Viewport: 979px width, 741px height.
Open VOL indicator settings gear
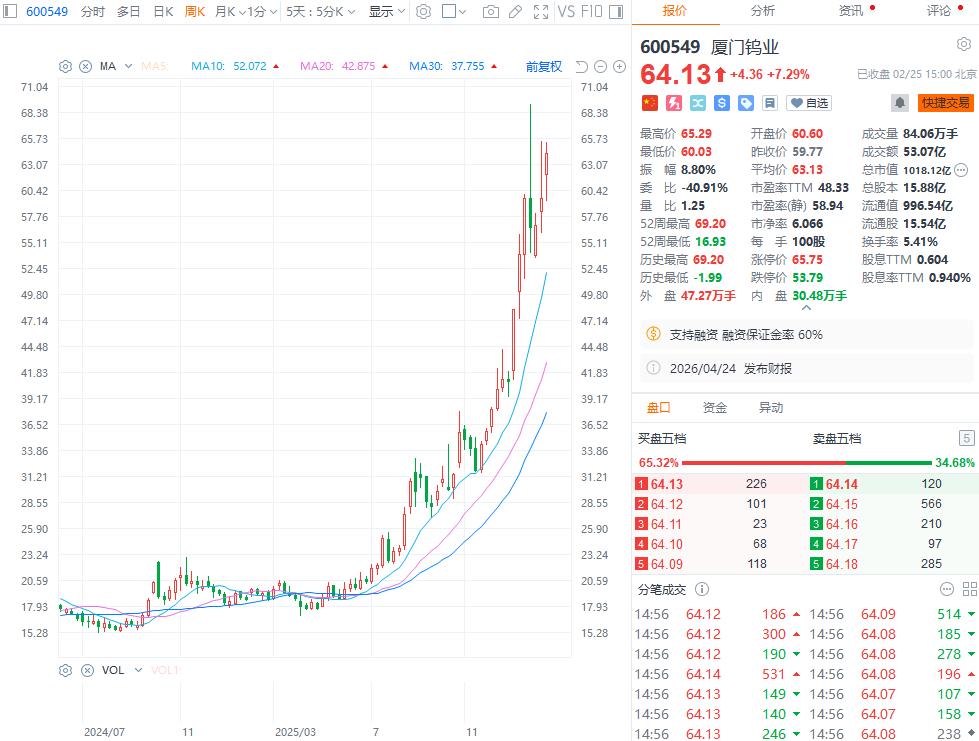click(65, 670)
